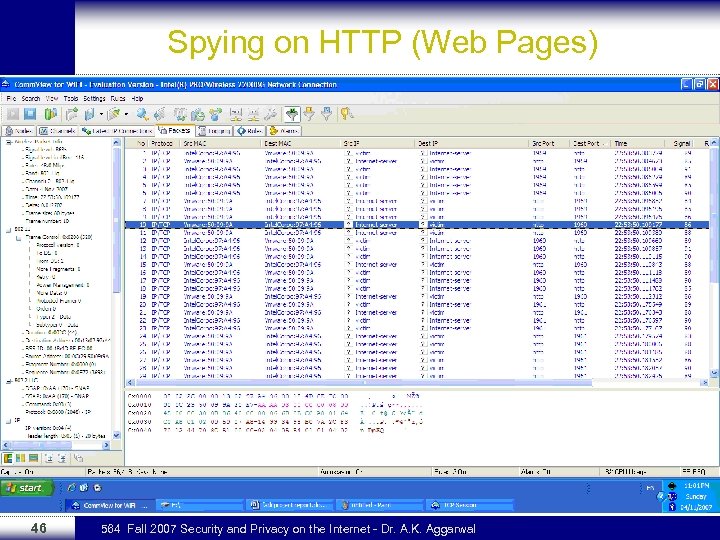Screen dimensions: 720x540
Task: Click the magnifier Find toolbar icon
Action: [143, 114]
